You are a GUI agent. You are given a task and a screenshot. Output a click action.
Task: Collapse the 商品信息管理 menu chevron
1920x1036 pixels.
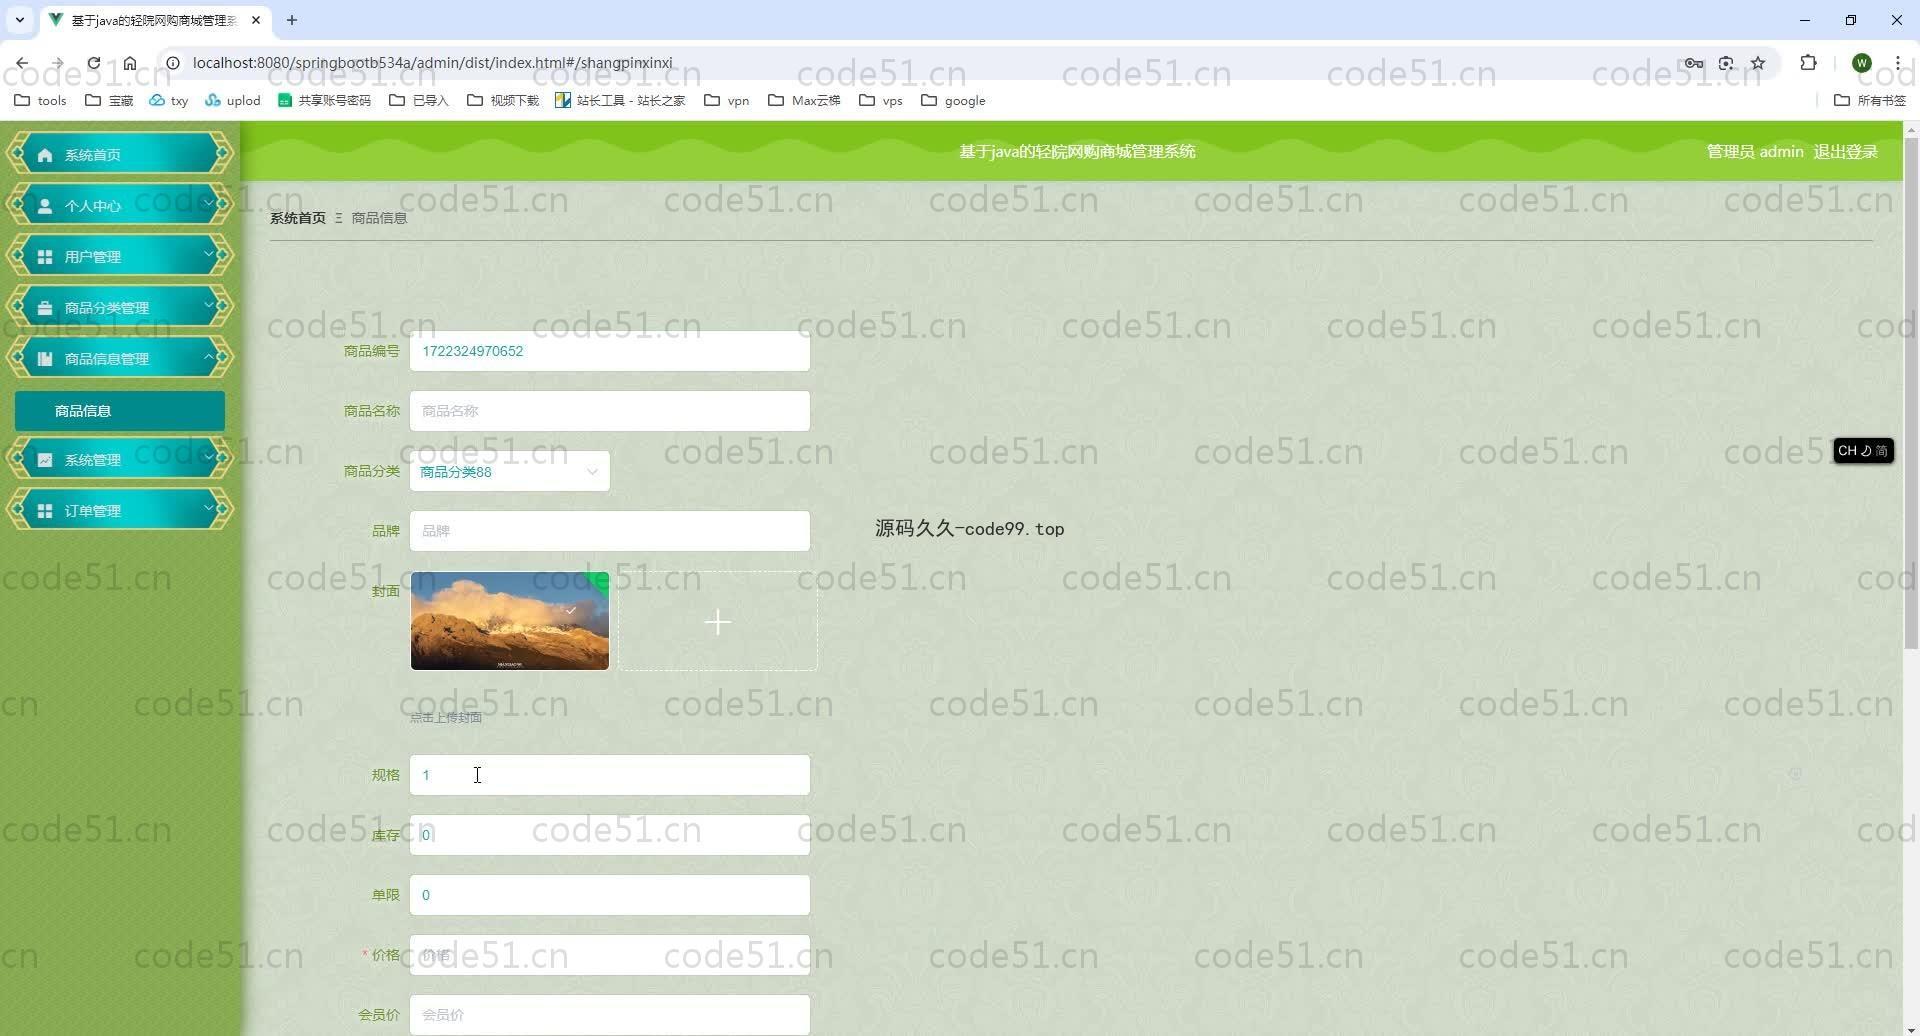click(x=208, y=357)
